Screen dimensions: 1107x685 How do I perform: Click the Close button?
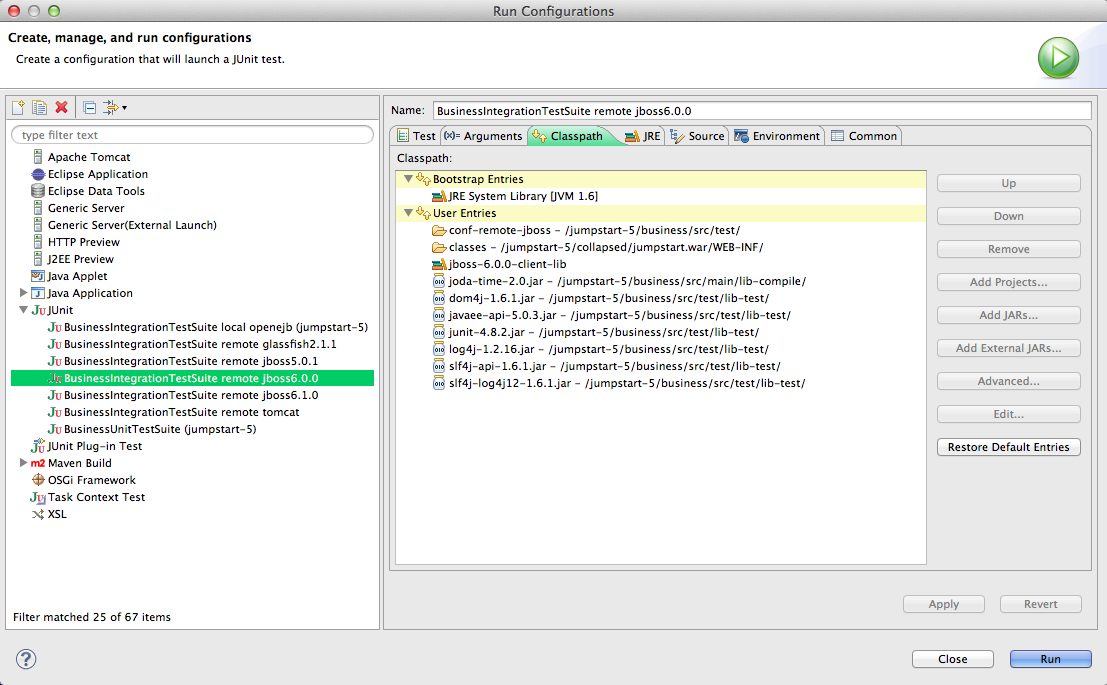click(x=952, y=659)
